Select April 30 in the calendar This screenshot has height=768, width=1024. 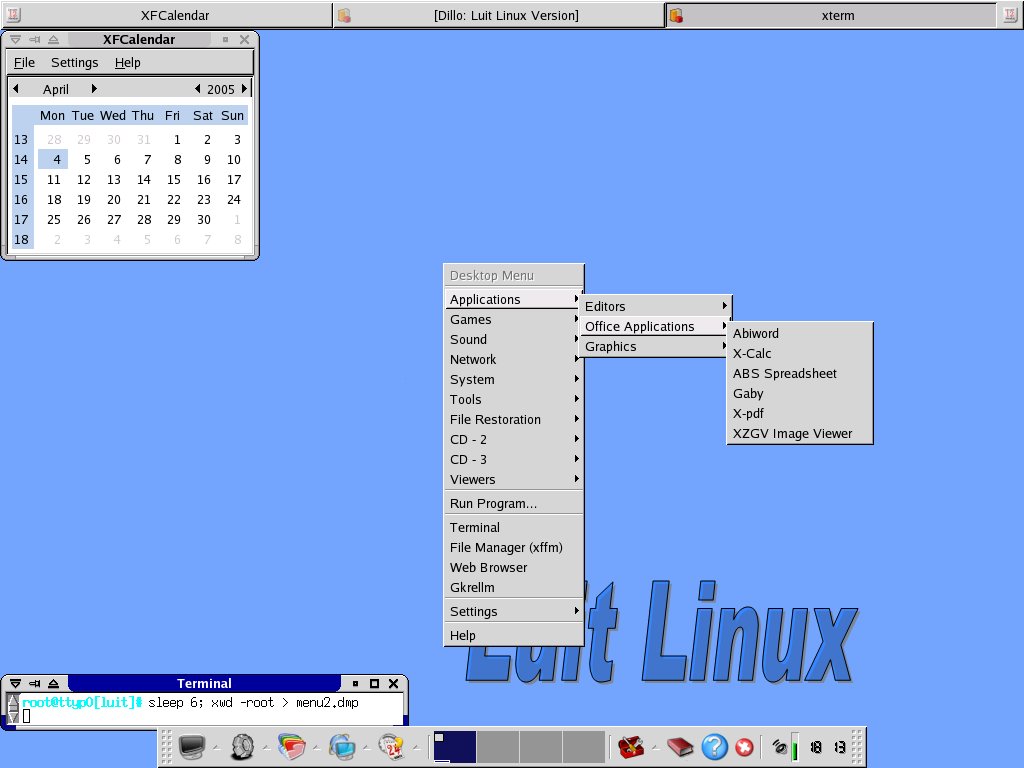point(204,219)
